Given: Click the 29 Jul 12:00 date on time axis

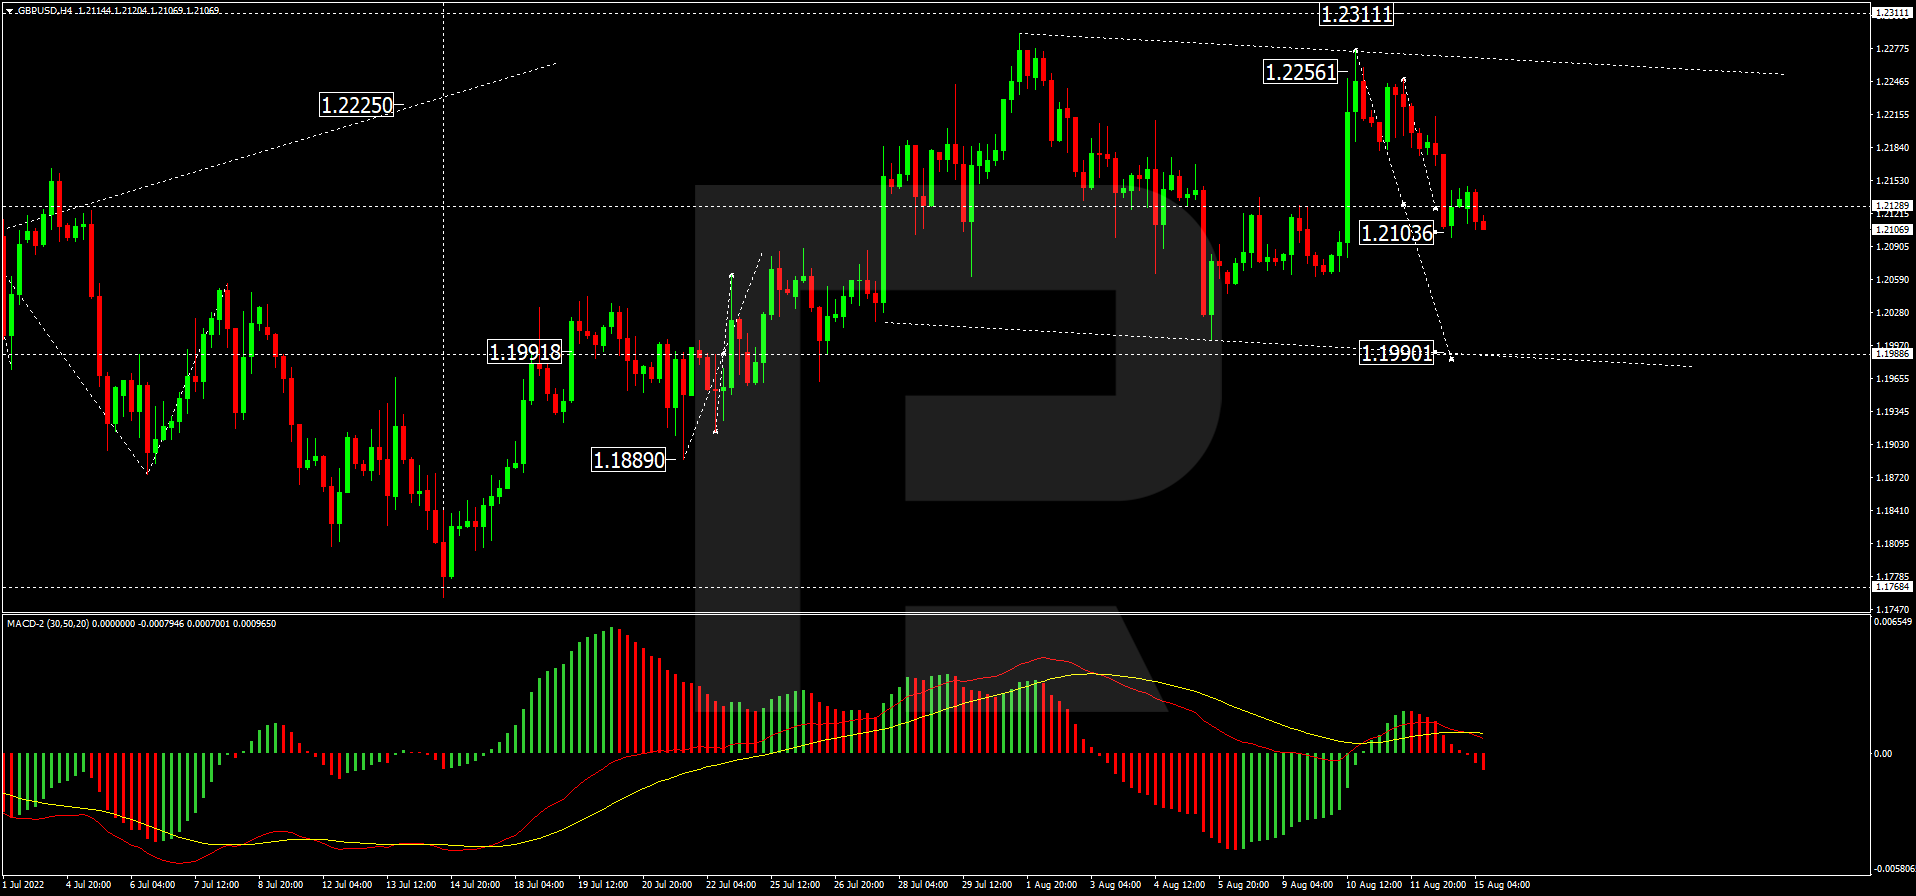Looking at the screenshot, I should (987, 885).
